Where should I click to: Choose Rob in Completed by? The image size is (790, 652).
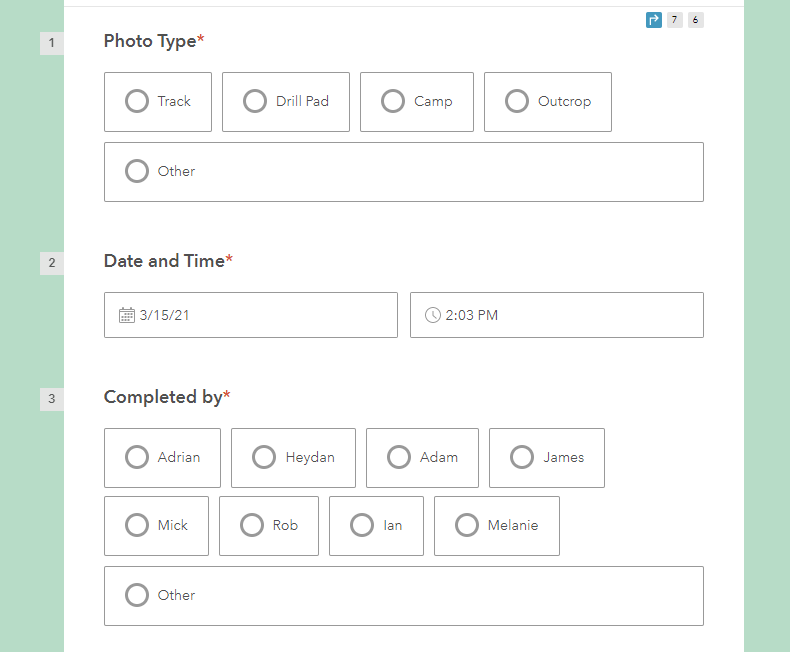click(269, 526)
